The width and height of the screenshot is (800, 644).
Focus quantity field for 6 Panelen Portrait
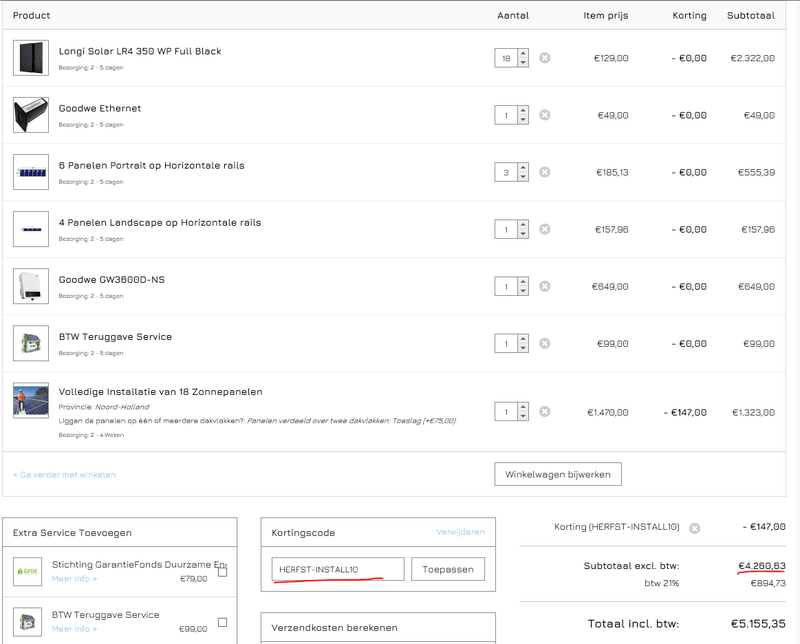tap(506, 172)
